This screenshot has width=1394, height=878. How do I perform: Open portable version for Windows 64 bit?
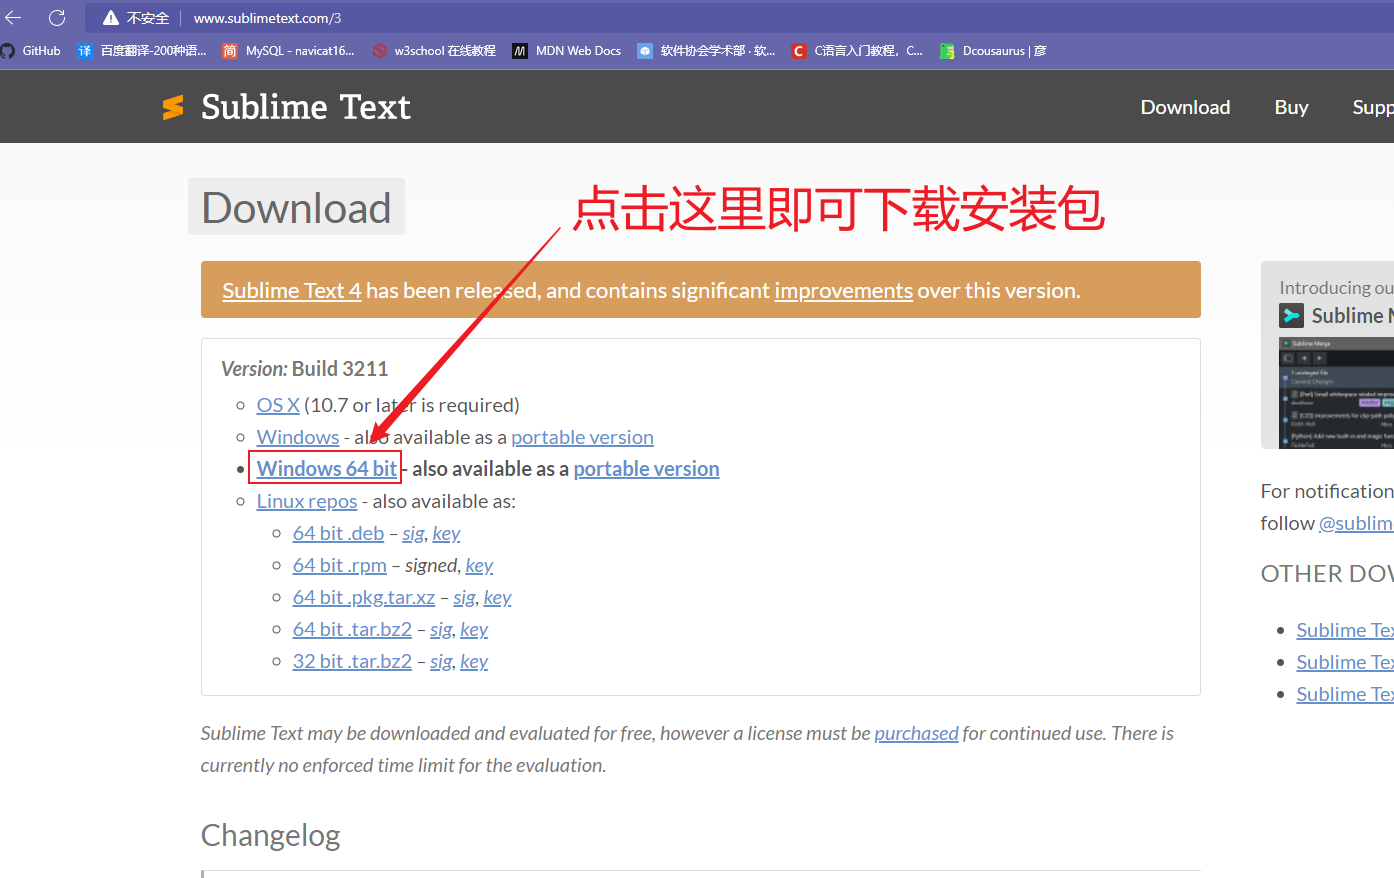click(646, 469)
